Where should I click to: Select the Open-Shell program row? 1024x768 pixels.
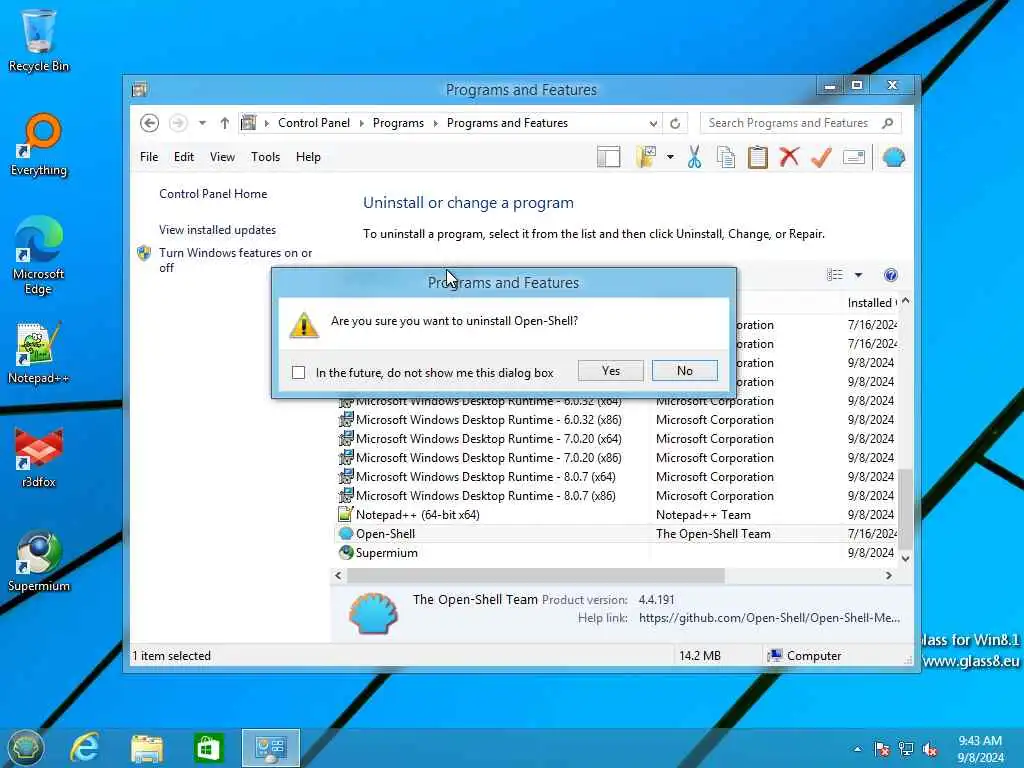[616, 534]
